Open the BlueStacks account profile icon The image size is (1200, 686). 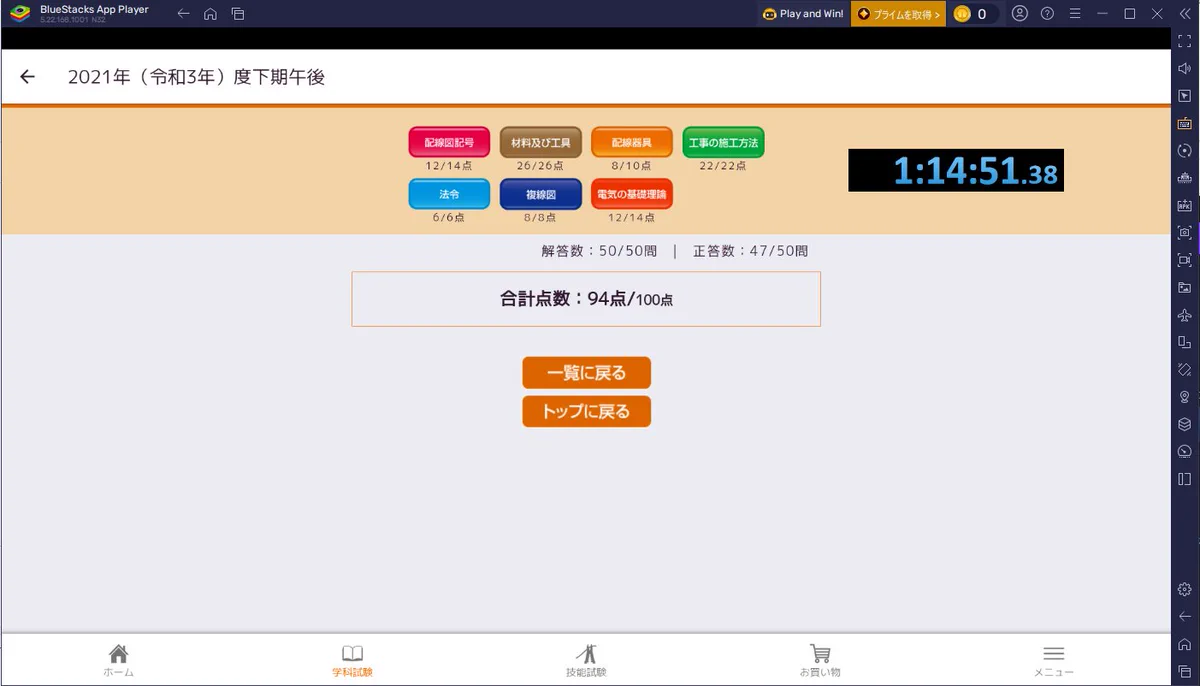tap(1019, 14)
